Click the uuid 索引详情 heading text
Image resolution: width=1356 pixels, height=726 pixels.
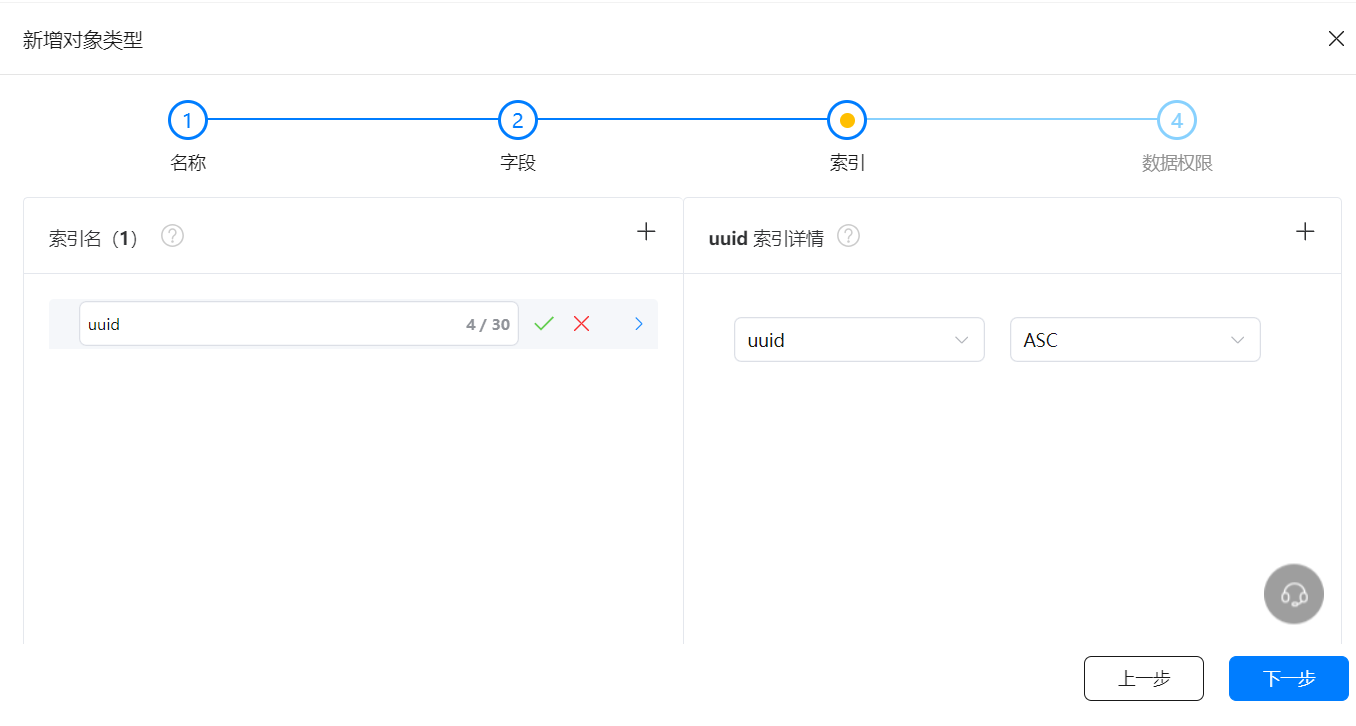tap(766, 239)
